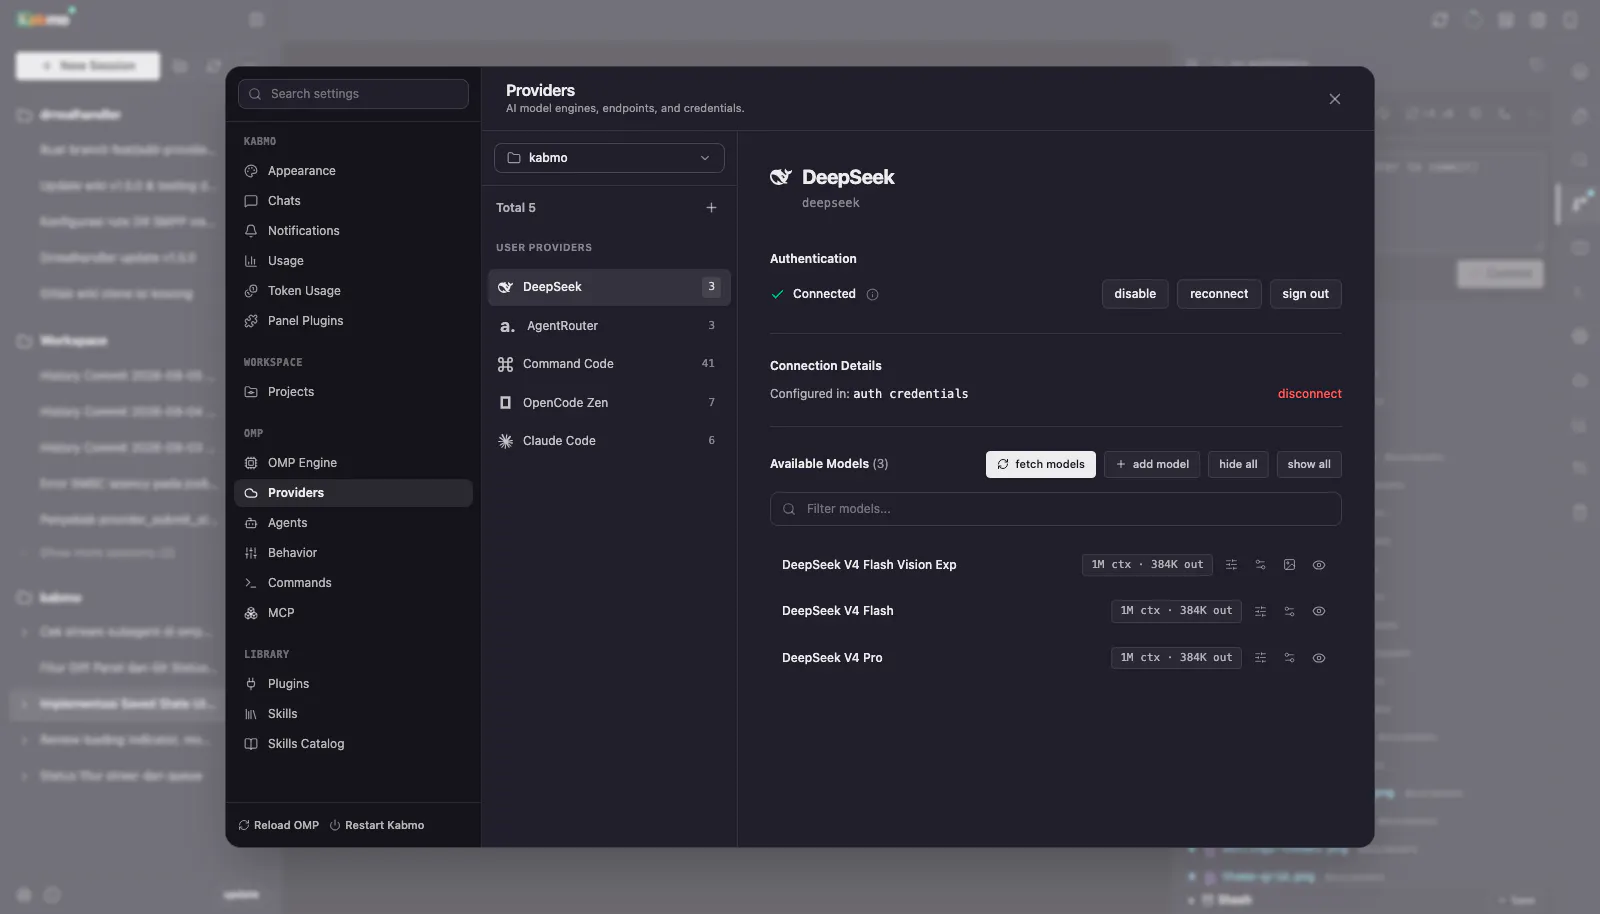Click the Search settings field
1600x914 pixels.
pos(353,94)
